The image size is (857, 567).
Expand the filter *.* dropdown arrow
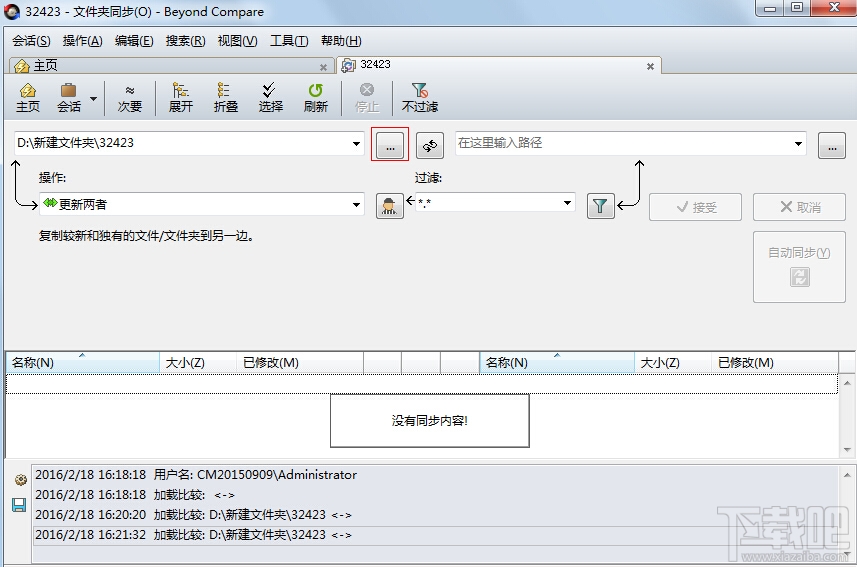(568, 203)
